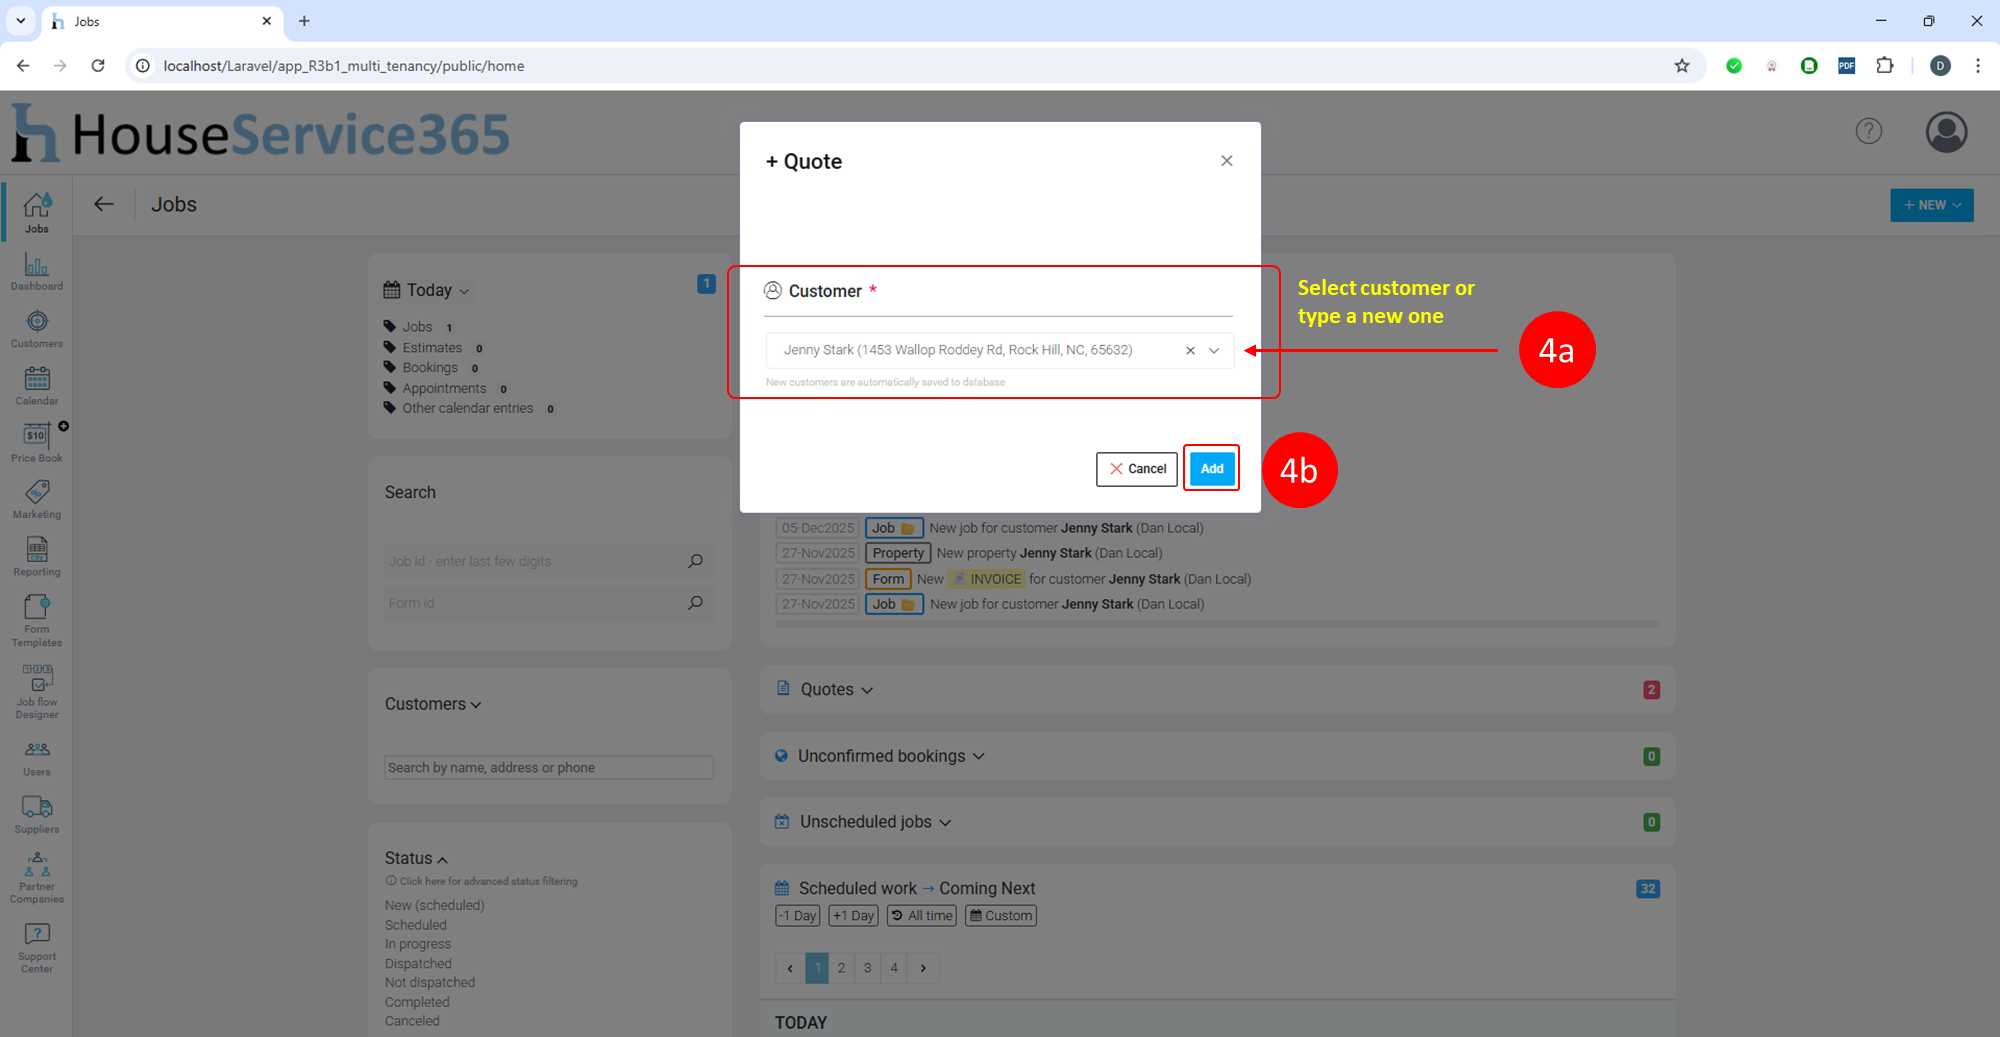
Task: Expand the customer dropdown chevron
Action: [1214, 351]
